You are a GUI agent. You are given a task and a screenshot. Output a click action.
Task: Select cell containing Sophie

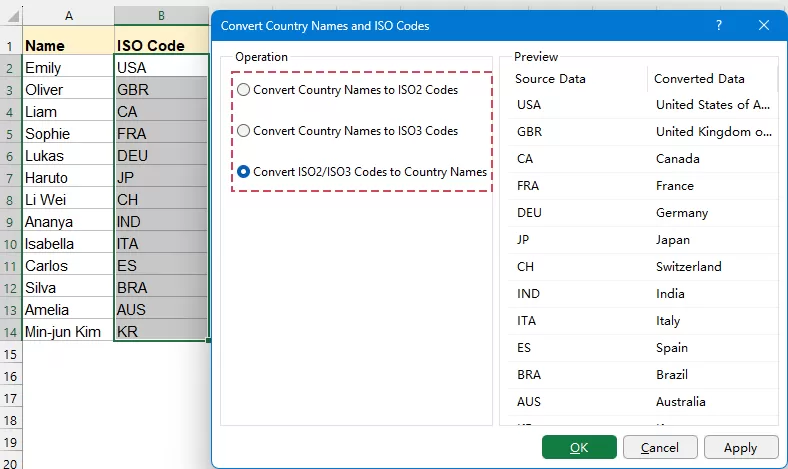[68, 134]
